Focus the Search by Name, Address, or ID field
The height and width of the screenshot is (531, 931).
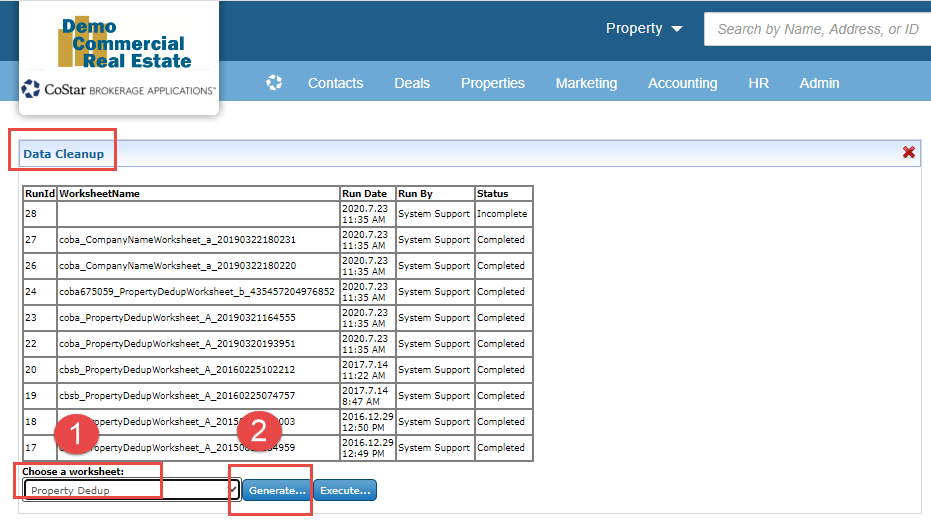click(818, 29)
